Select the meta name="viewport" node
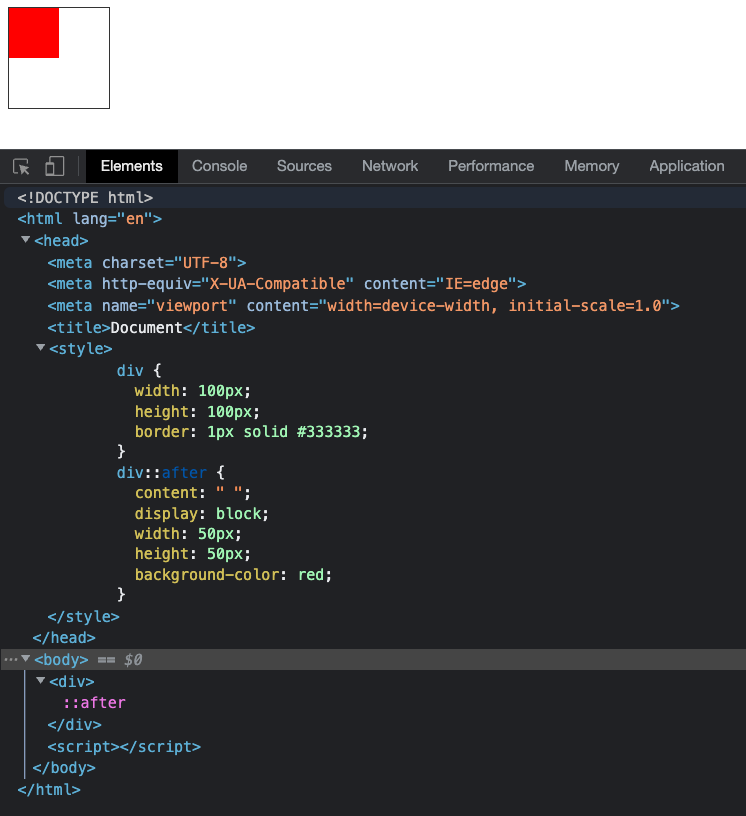This screenshot has width=746, height=816. 363,306
